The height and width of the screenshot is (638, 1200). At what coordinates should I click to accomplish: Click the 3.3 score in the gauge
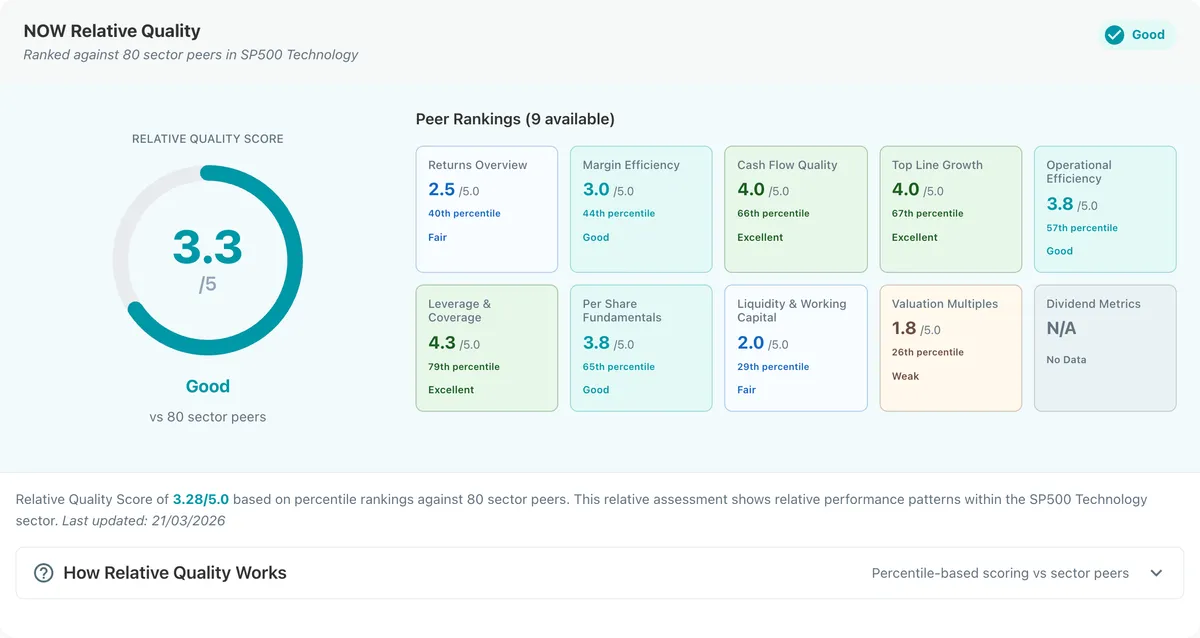(208, 246)
